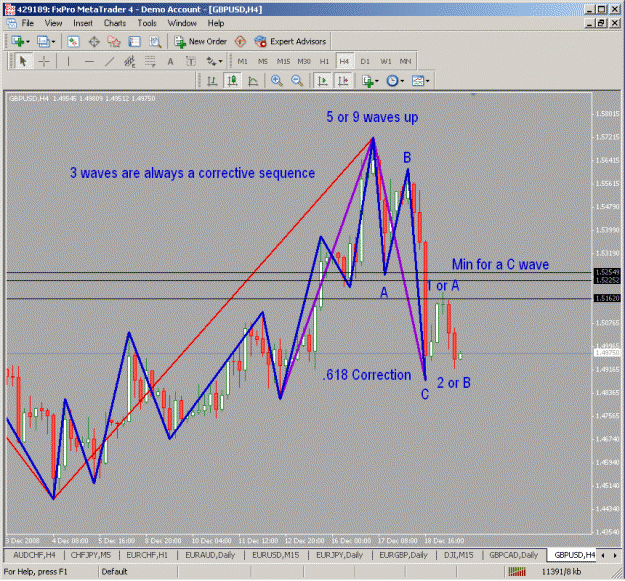The image size is (625, 581).
Task: Select the Text tool marked A
Action: [170, 61]
